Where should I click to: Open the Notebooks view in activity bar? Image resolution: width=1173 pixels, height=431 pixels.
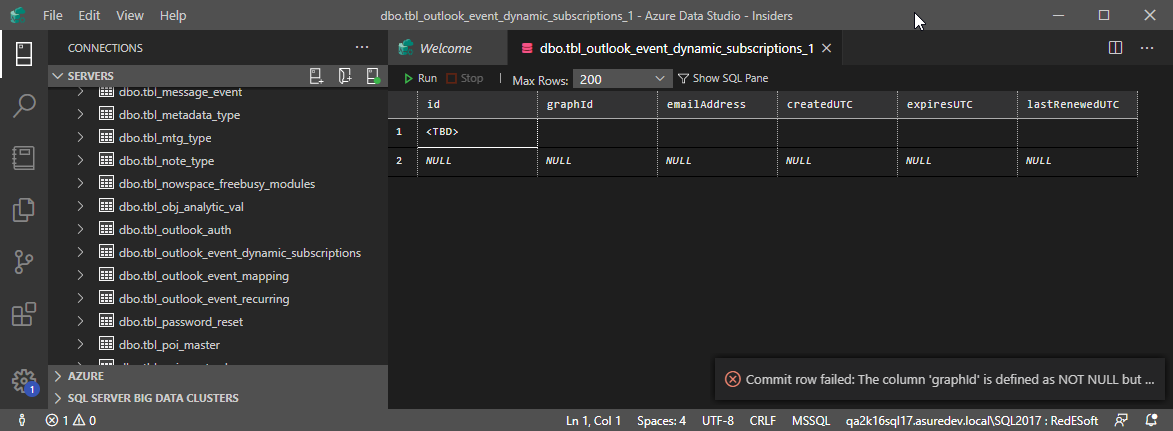click(24, 157)
